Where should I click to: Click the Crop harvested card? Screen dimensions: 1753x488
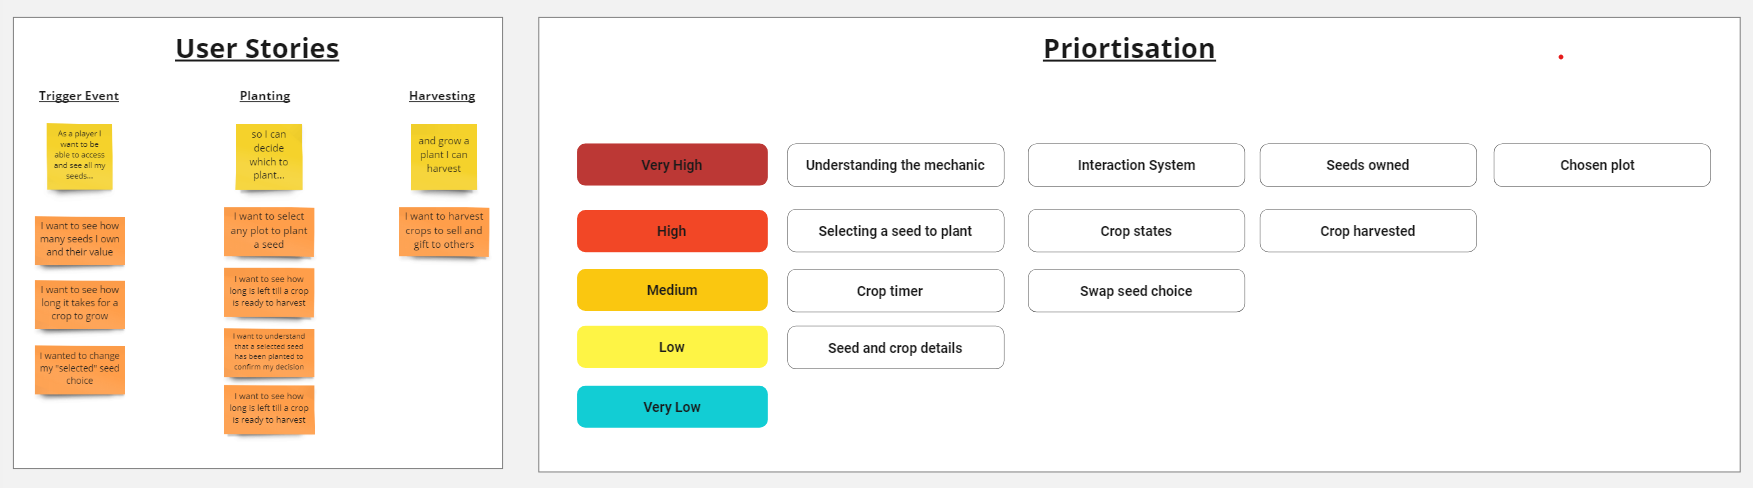pos(1367,231)
